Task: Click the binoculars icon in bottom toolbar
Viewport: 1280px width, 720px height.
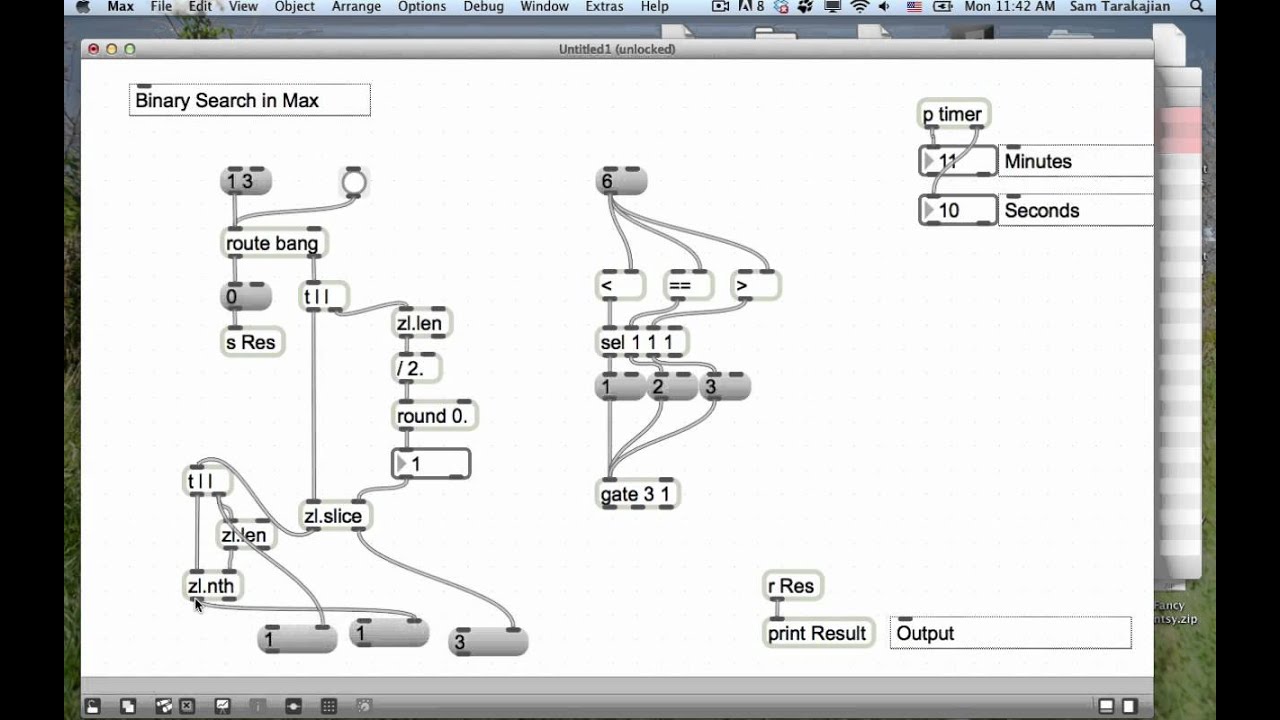Action: (163, 706)
